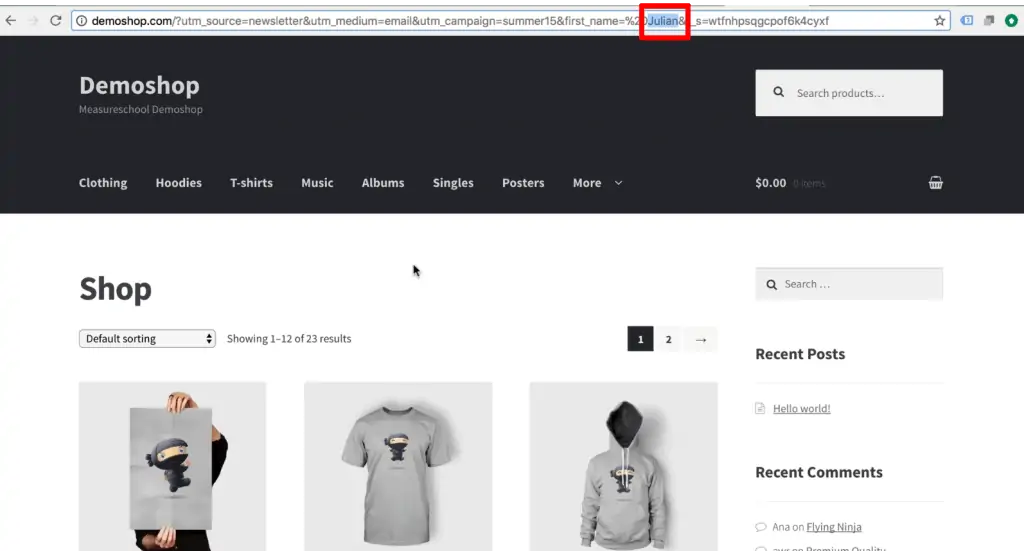This screenshot has width=1024, height=551.
Task: Open the More menu item
Action: [587, 183]
